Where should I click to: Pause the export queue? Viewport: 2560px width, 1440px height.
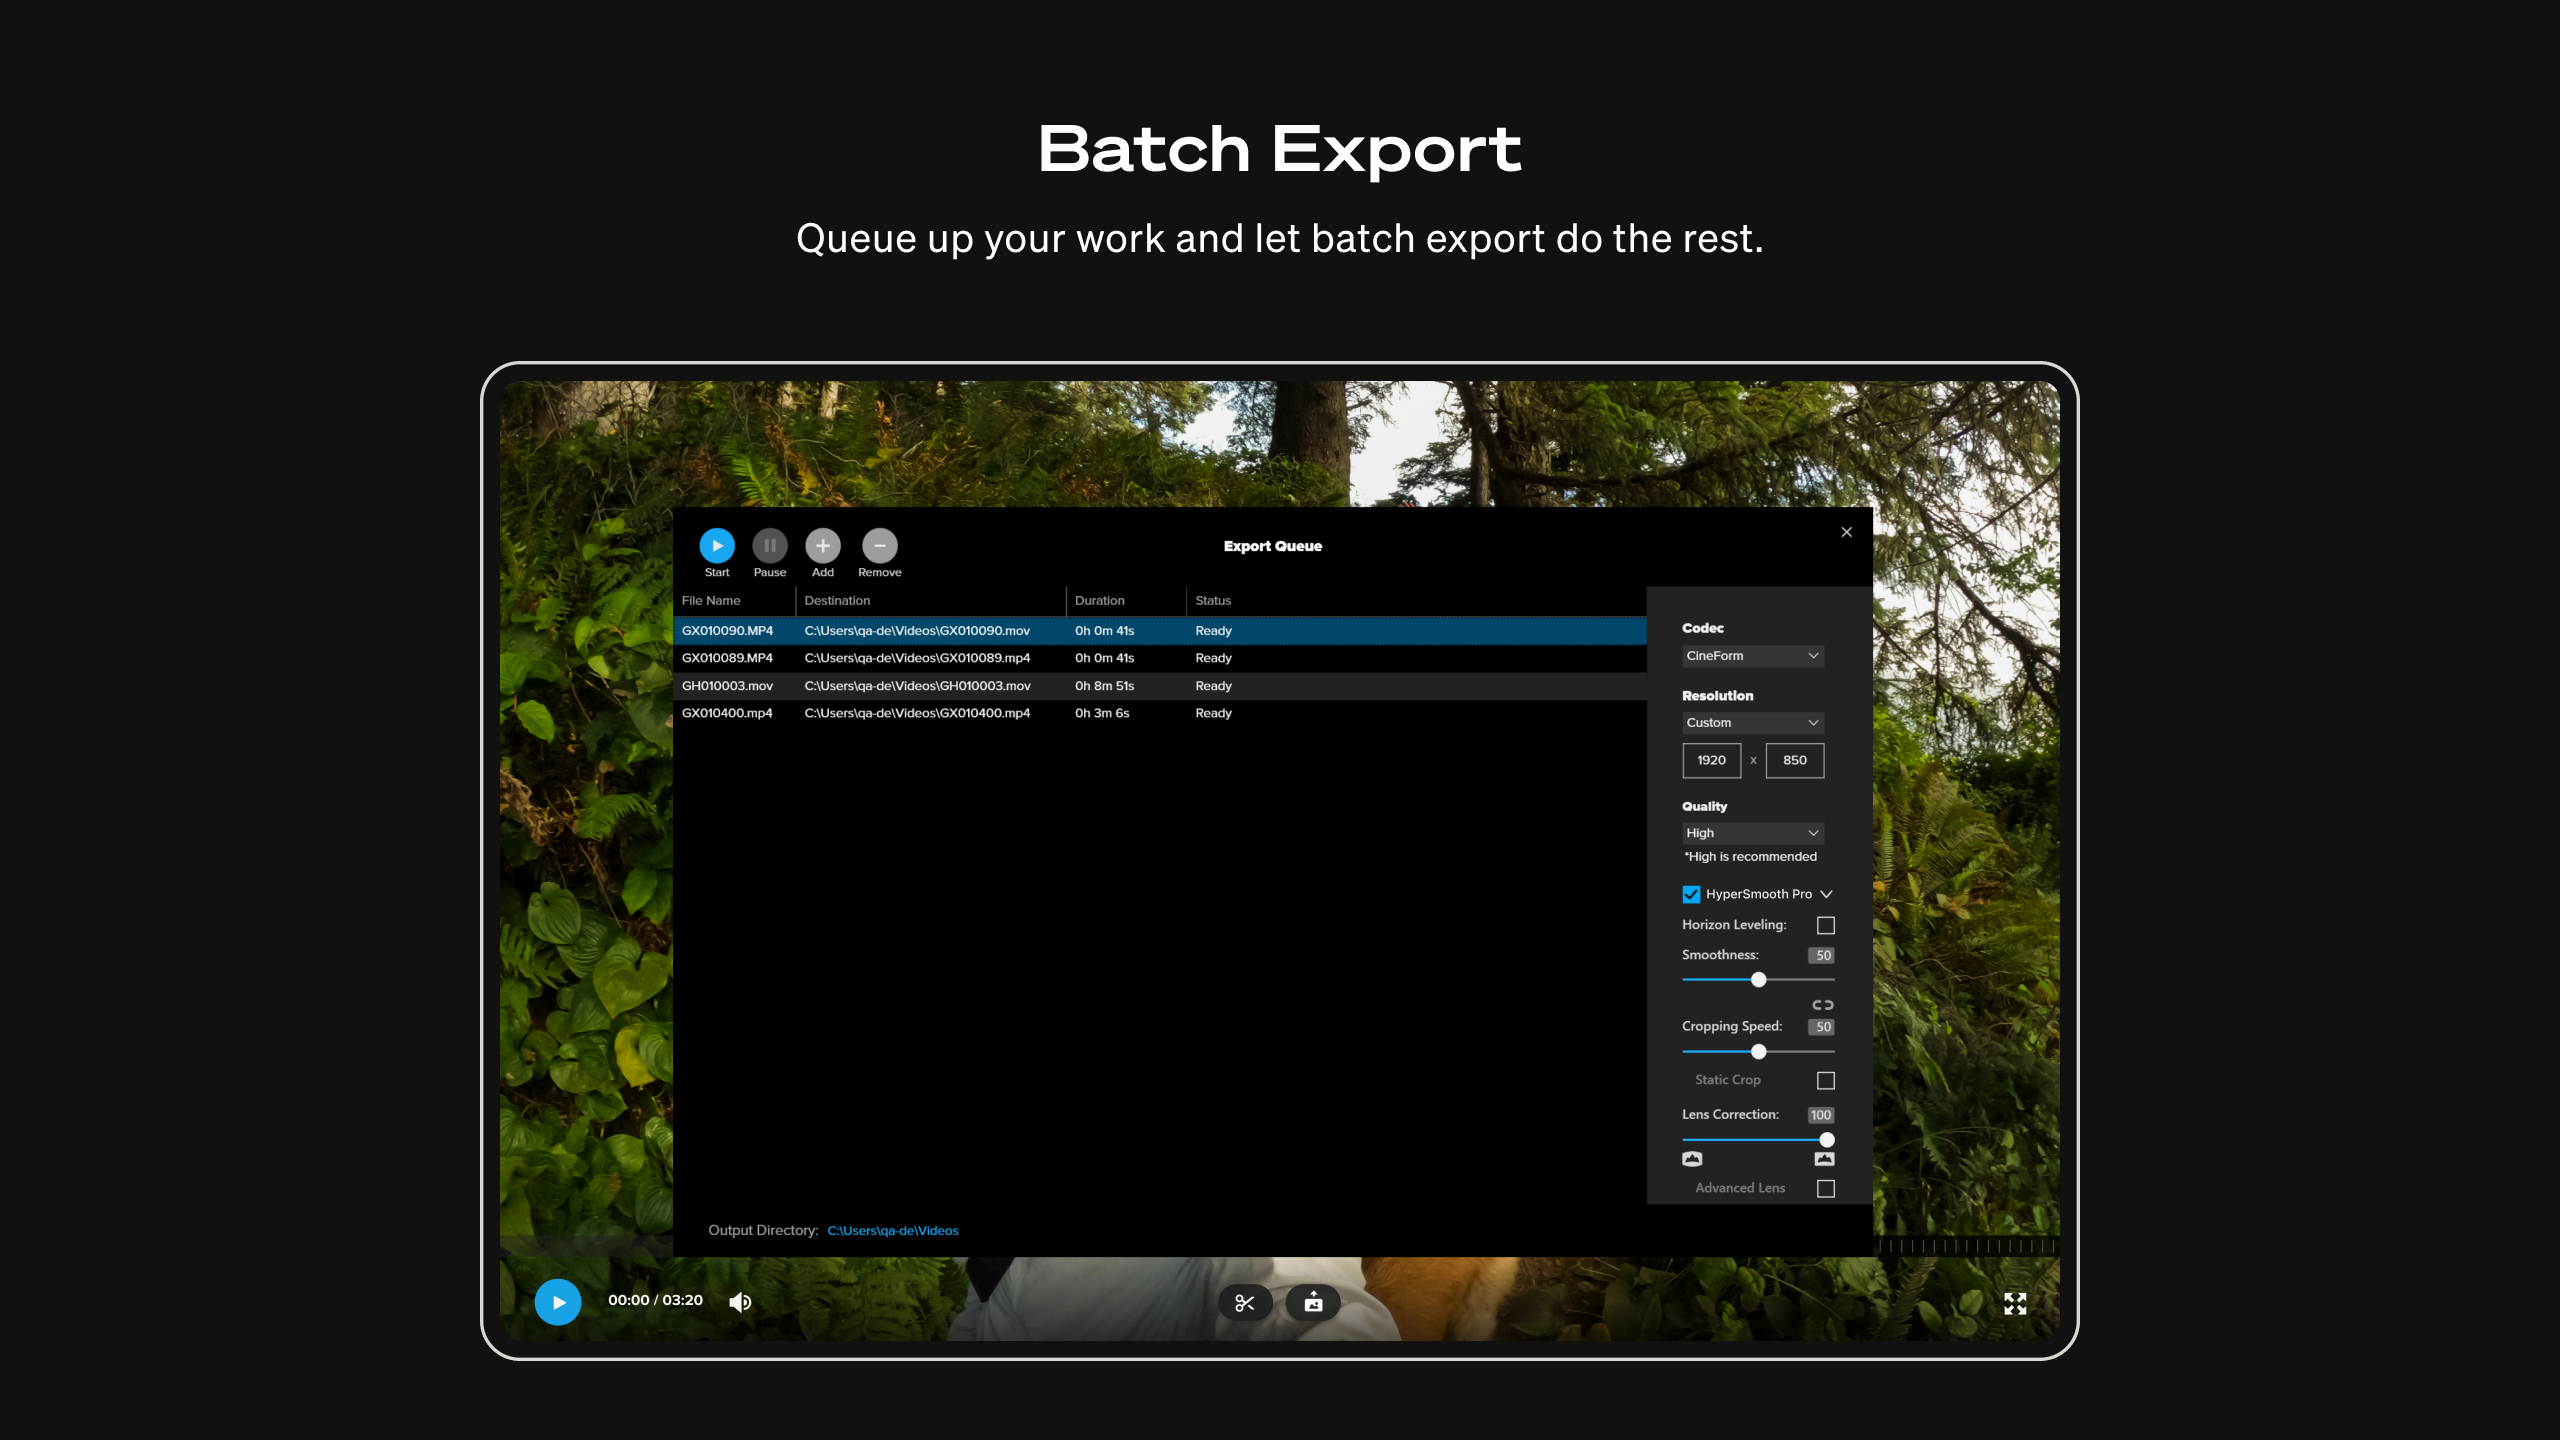tap(769, 546)
